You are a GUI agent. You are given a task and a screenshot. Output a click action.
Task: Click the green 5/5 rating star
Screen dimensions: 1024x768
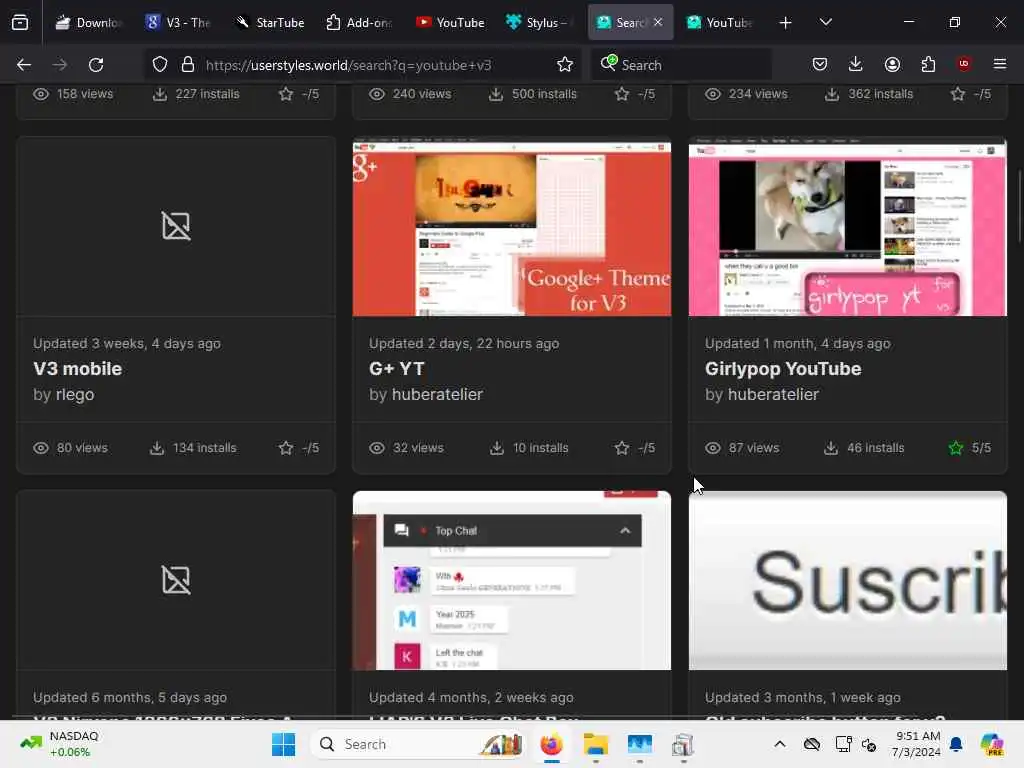[956, 448]
